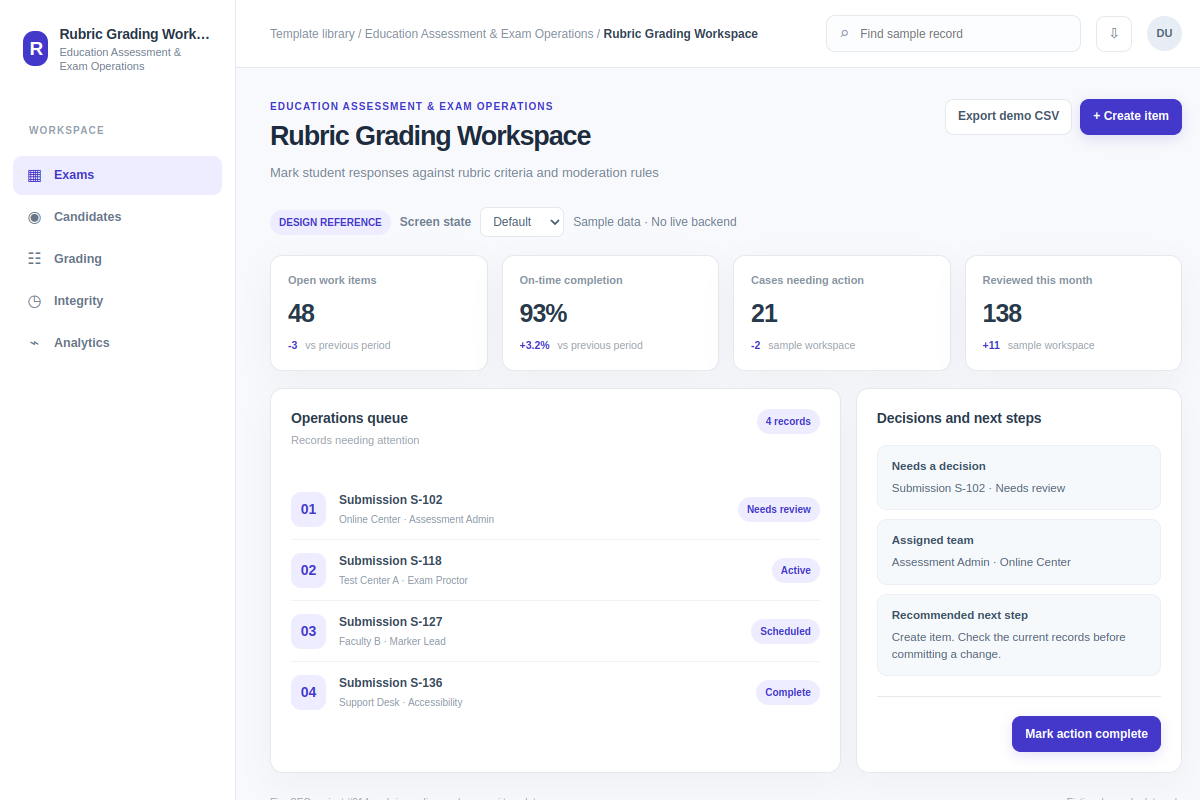Viewport: 1200px width, 800px height.
Task: Click the 01 number badge for S-102
Action: (308, 509)
